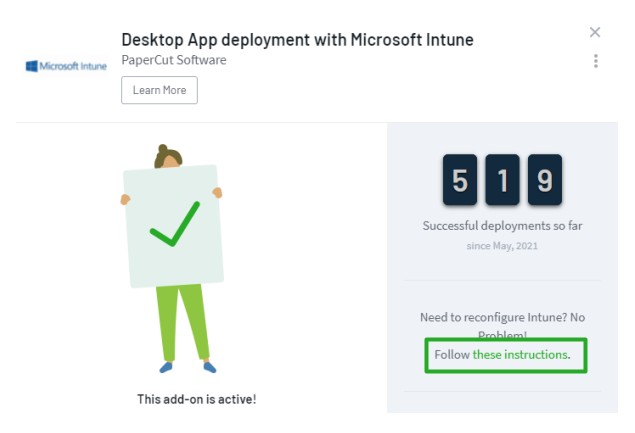The width and height of the screenshot is (635, 433).
Task: Click the Microsoft Intune logo
Action: coord(66,66)
